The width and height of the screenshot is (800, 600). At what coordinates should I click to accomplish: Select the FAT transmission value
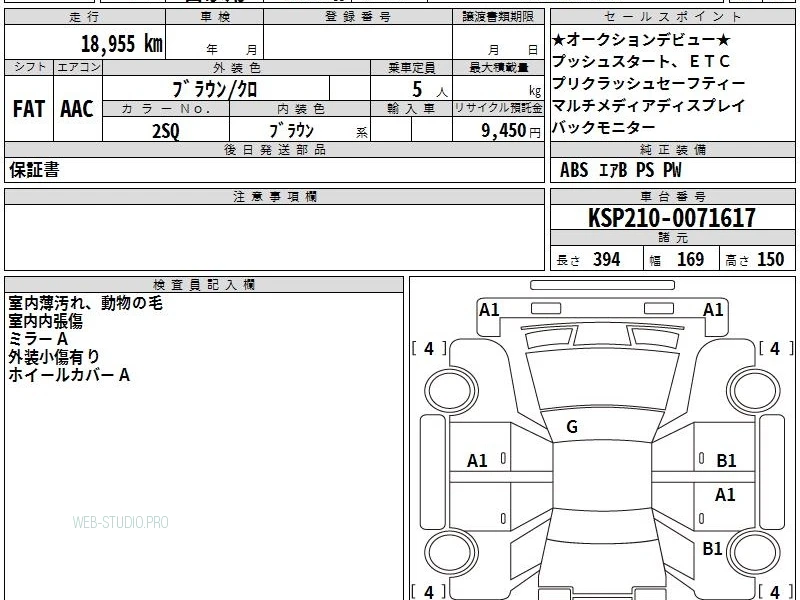(x=29, y=109)
